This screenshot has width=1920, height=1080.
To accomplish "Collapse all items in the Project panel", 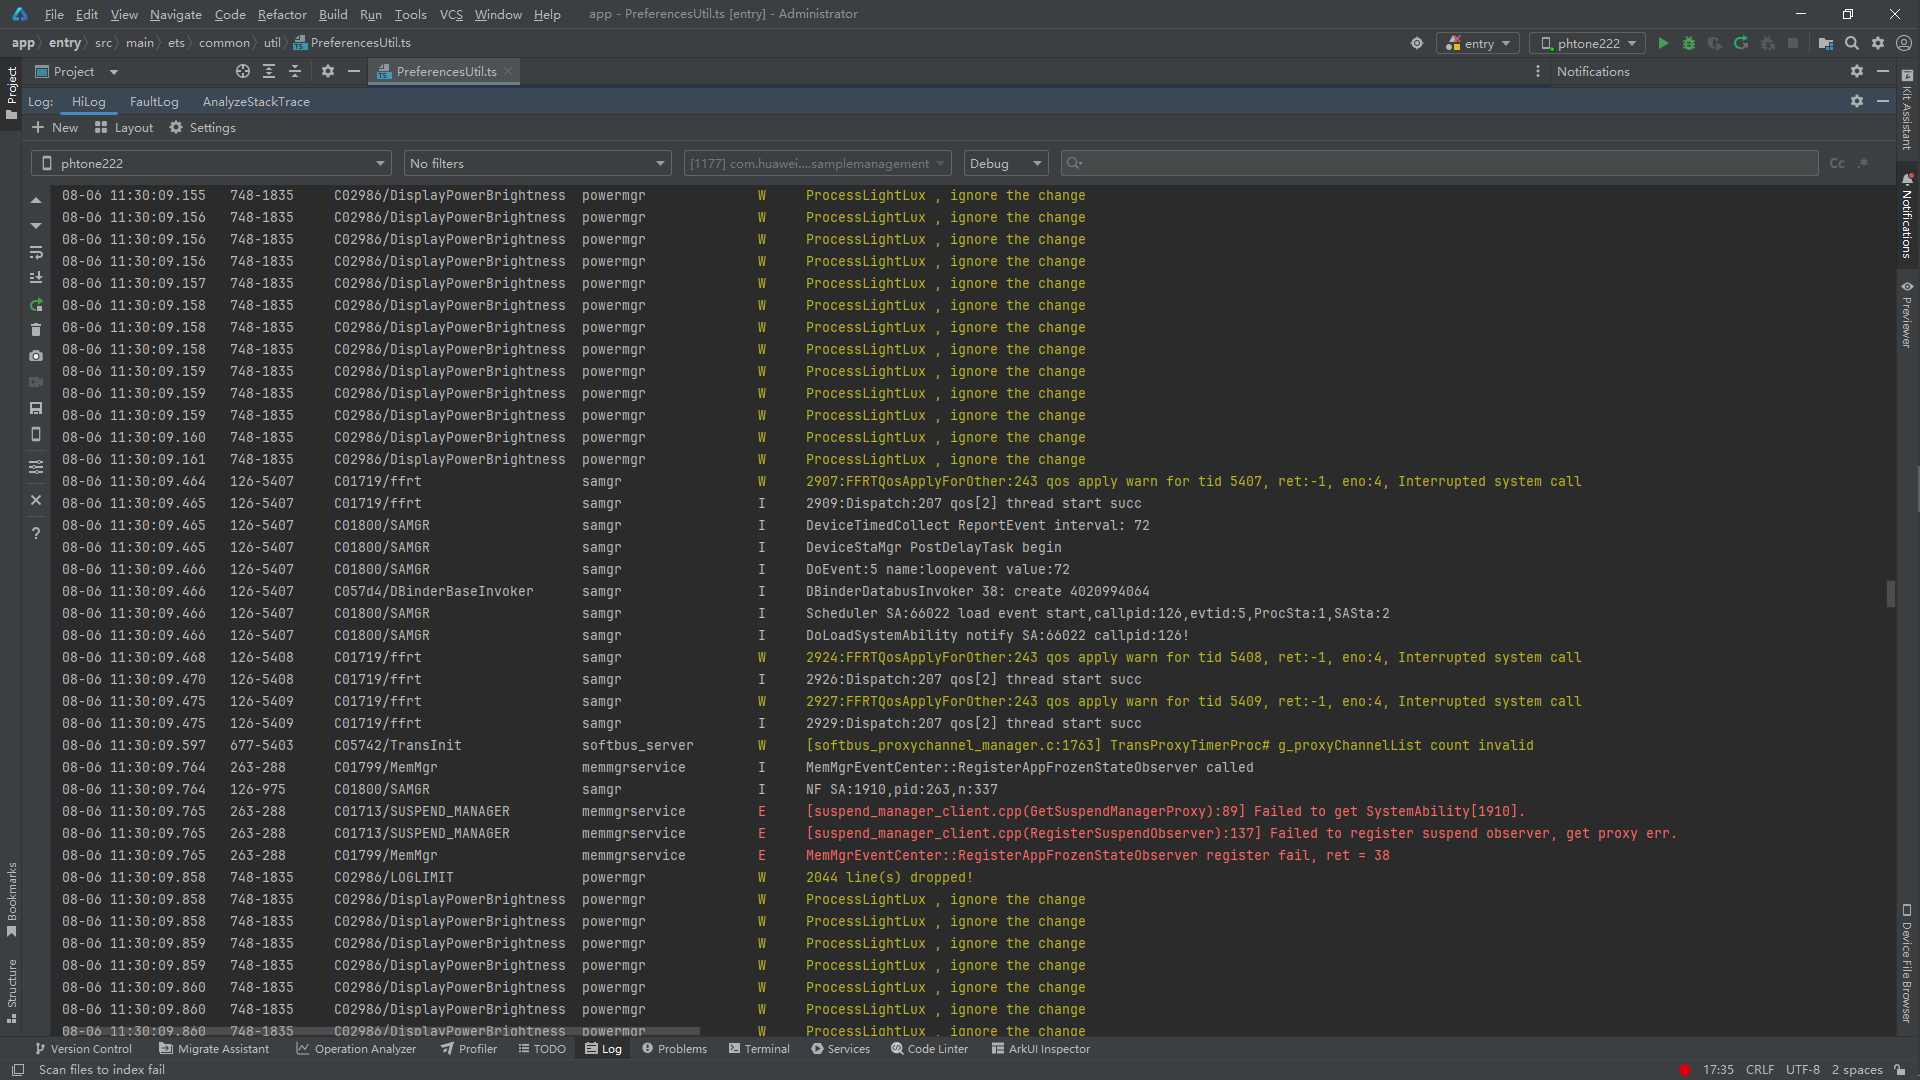I will pyautogui.click(x=295, y=71).
